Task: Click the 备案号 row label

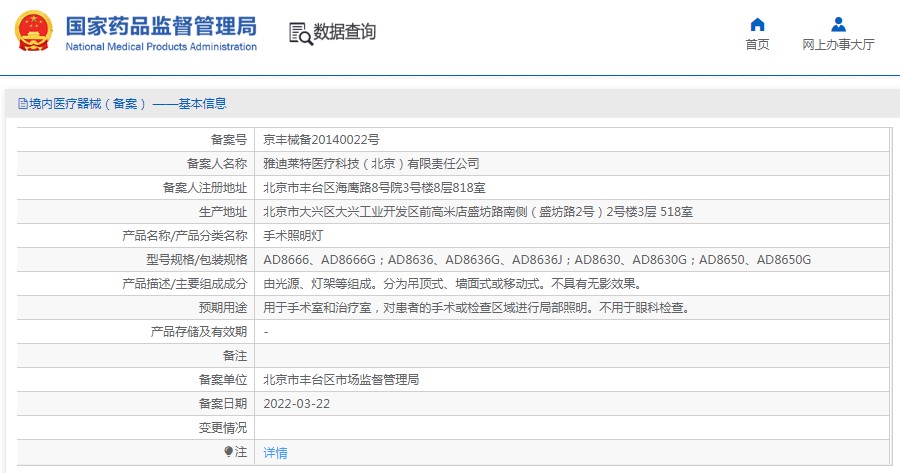Action: pos(228,139)
